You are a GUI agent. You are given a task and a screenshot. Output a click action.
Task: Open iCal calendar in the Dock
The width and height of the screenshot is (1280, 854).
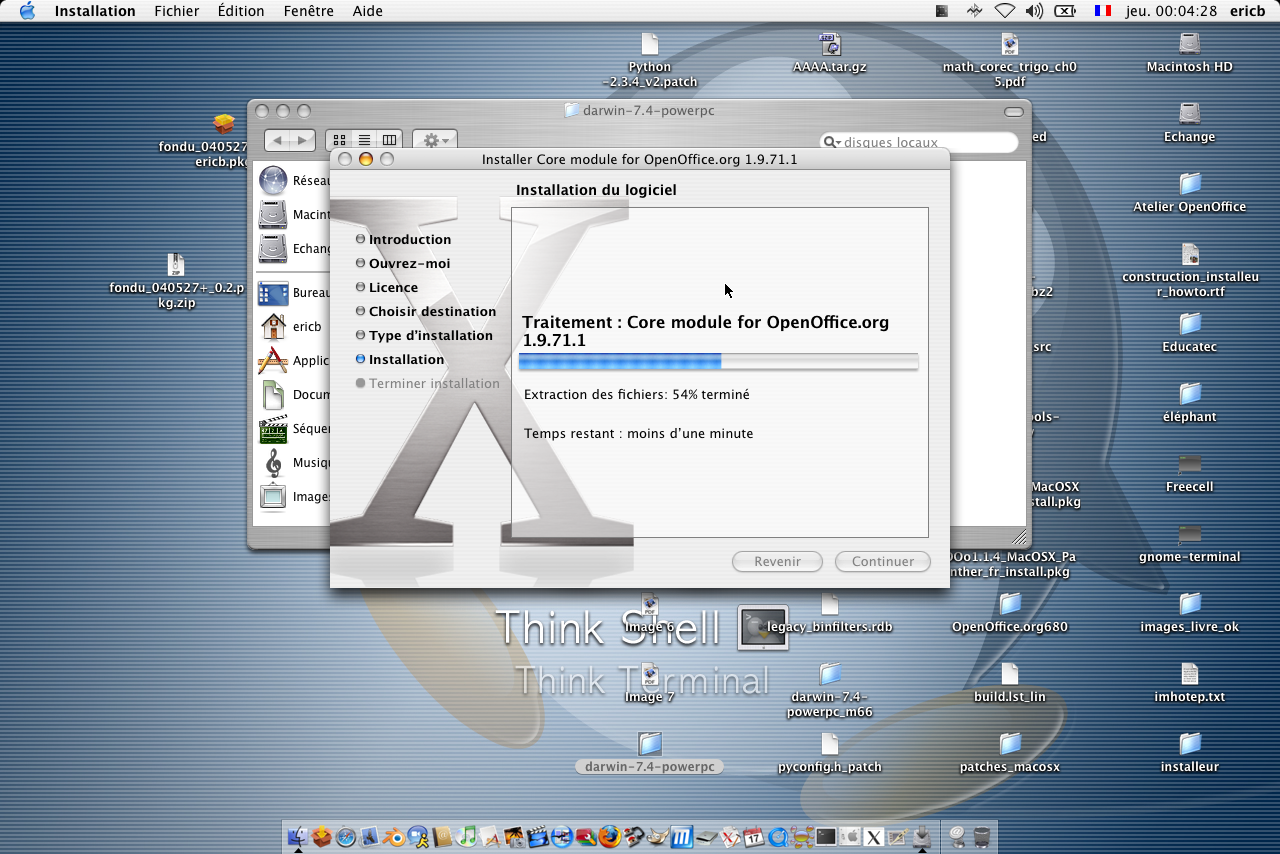(x=754, y=836)
